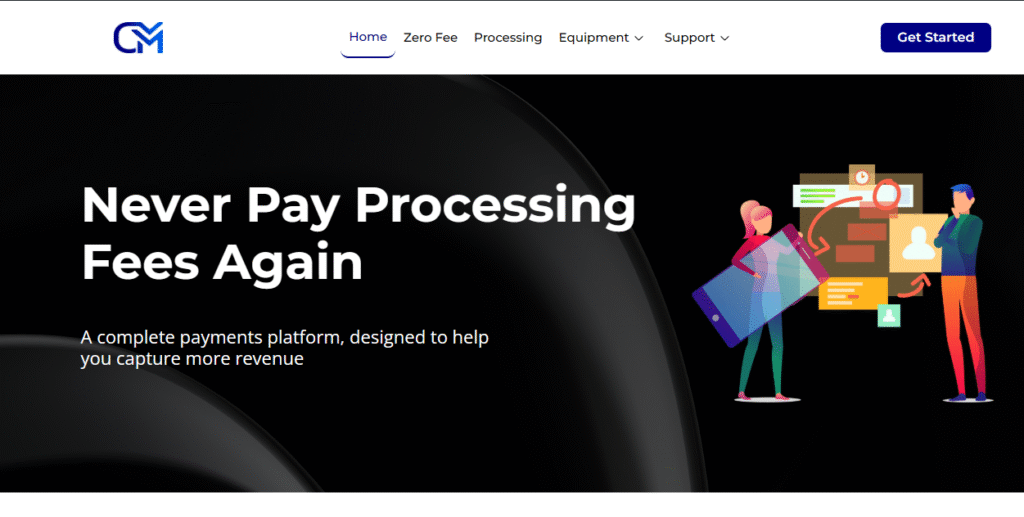The width and height of the screenshot is (1024, 517).
Task: Click the user profile card in the illustration
Action: [918, 243]
